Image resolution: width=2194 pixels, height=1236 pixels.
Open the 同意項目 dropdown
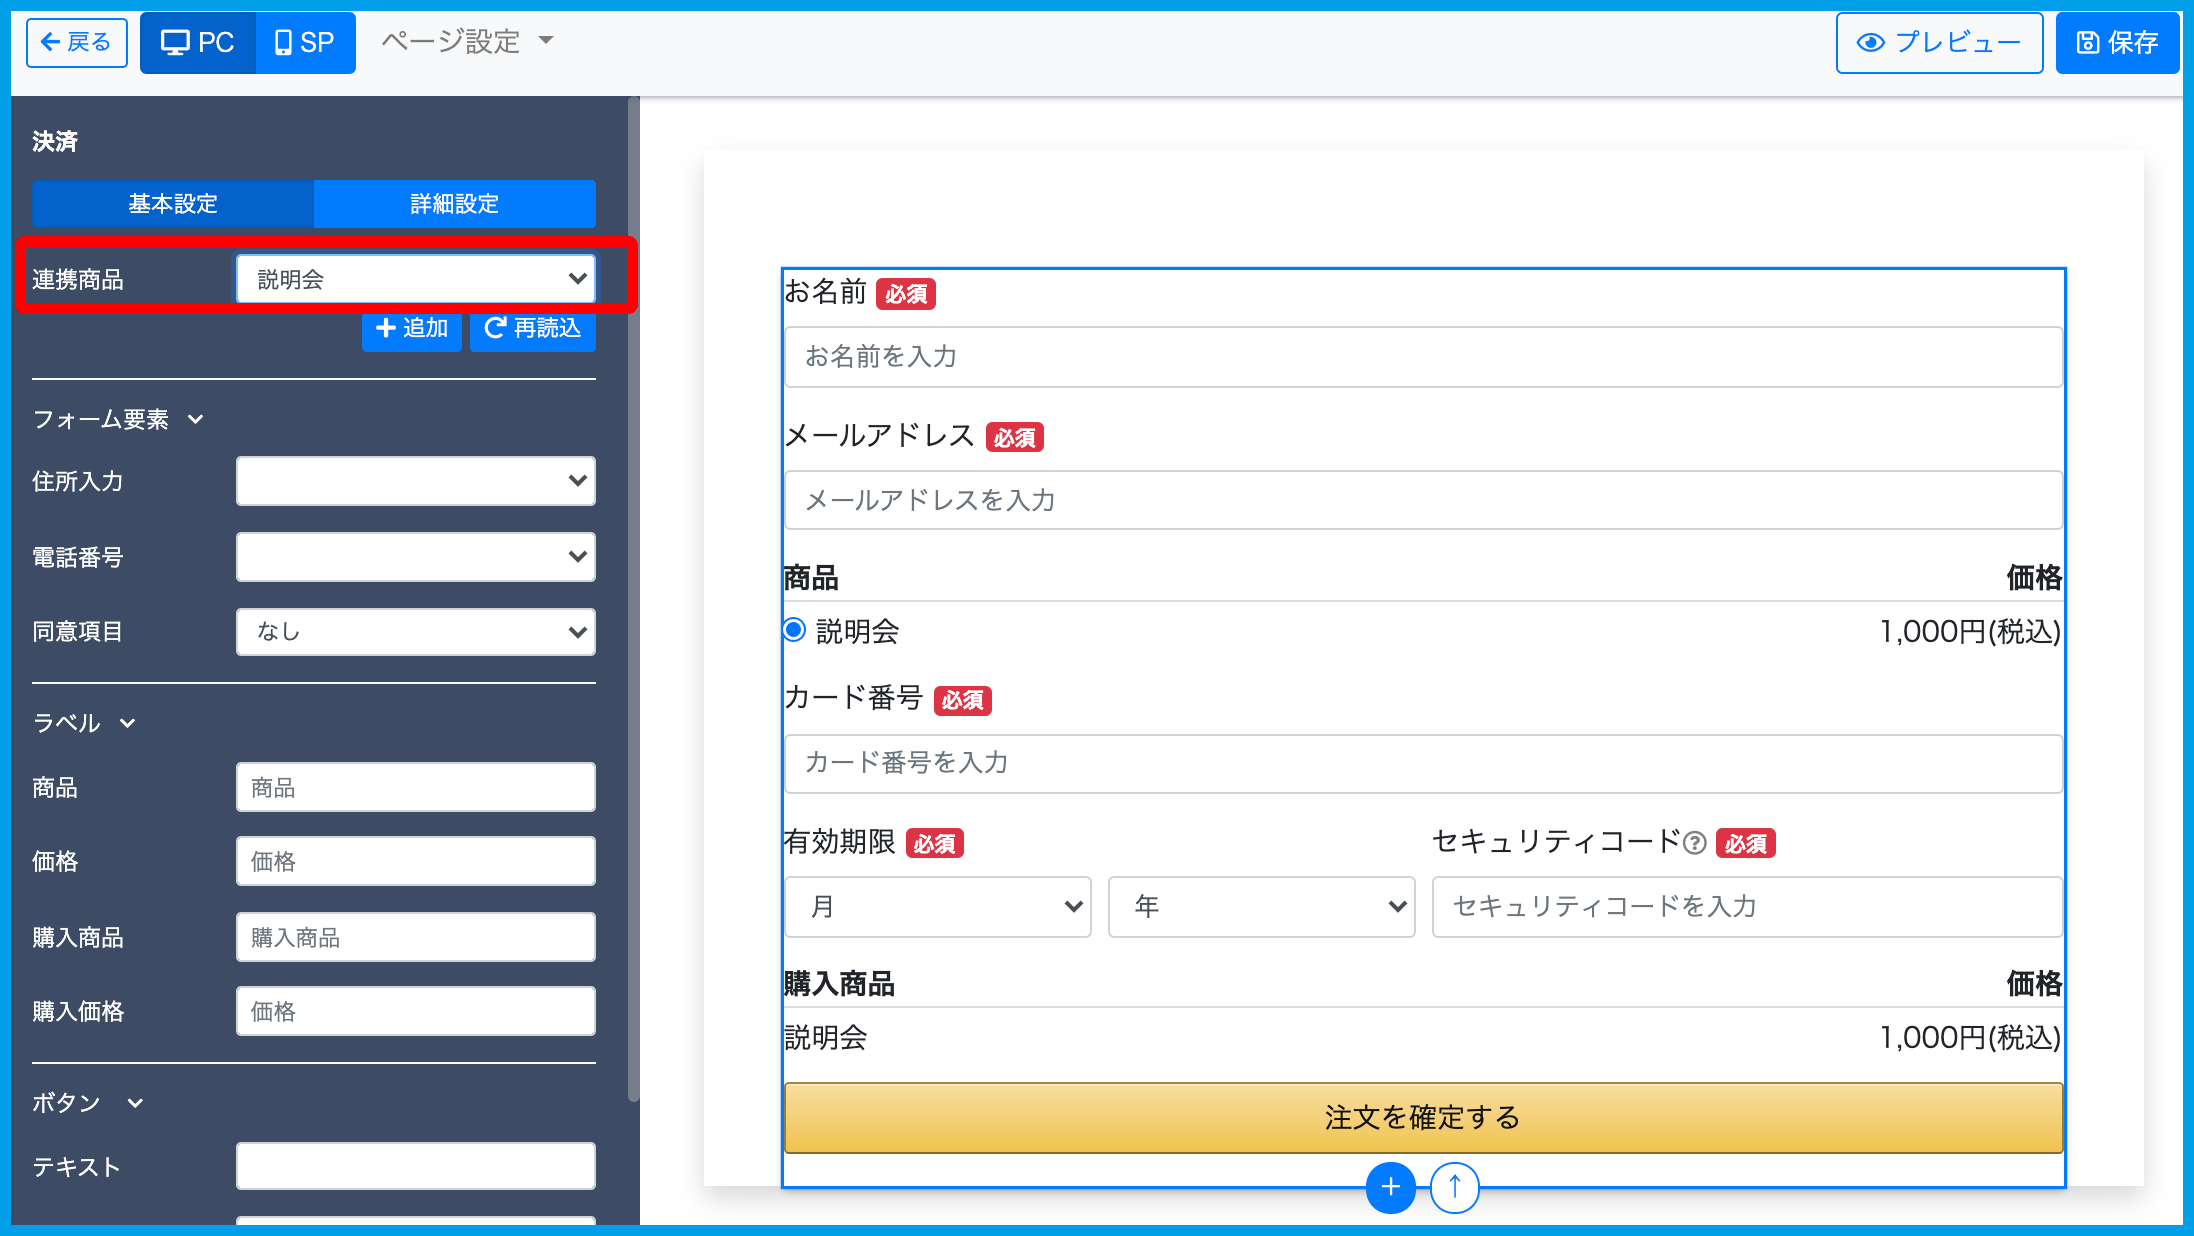[x=415, y=632]
